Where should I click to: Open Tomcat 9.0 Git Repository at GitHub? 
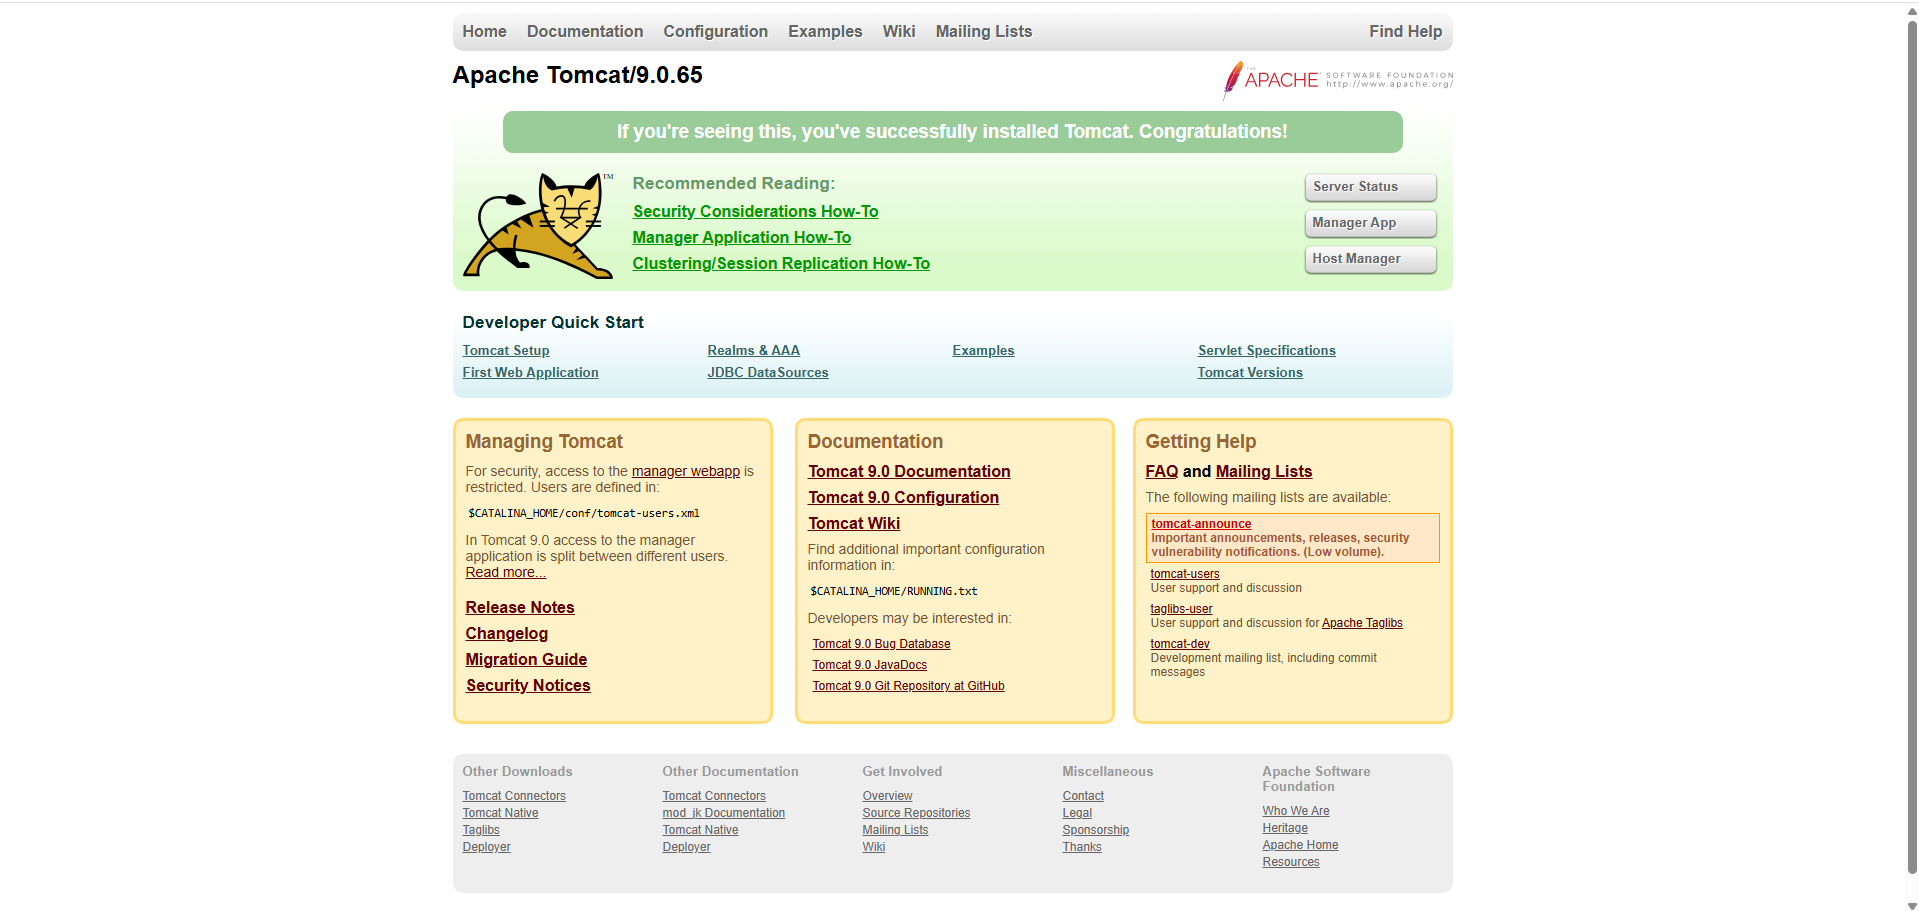(908, 687)
